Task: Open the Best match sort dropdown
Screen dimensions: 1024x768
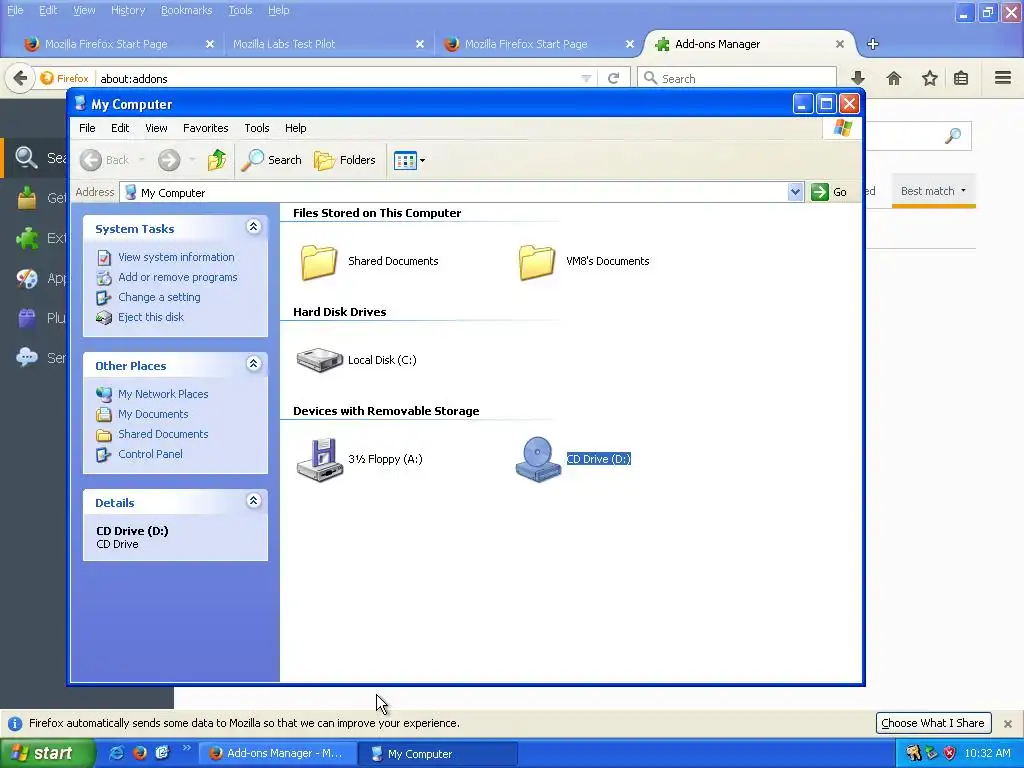Action: [933, 191]
